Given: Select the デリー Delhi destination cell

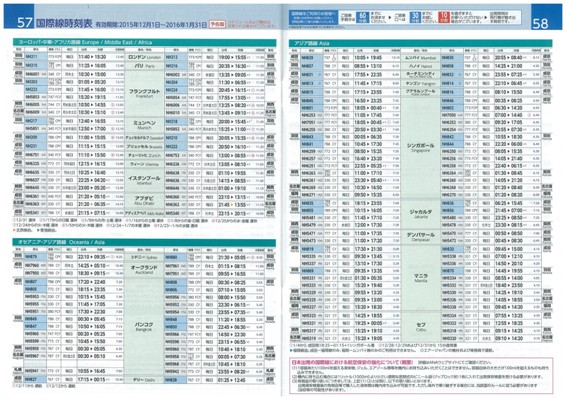Looking at the screenshot, I should tap(144, 380).
